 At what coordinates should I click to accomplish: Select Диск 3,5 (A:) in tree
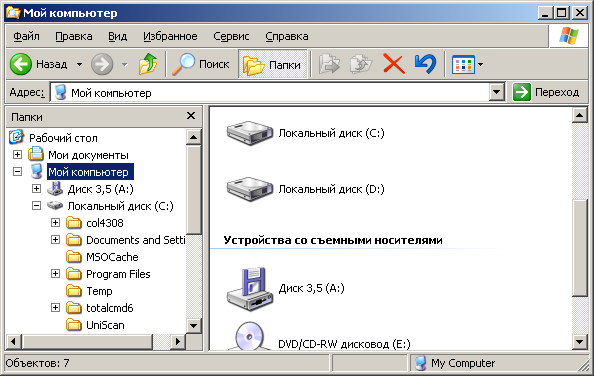(x=100, y=189)
